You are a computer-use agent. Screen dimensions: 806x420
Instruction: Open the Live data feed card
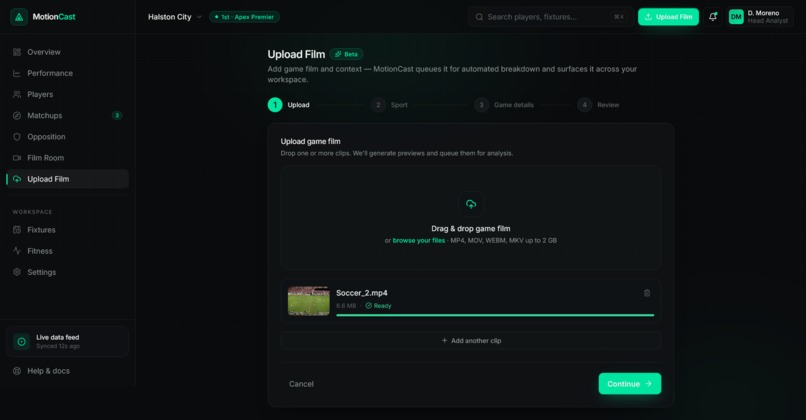[x=67, y=341]
